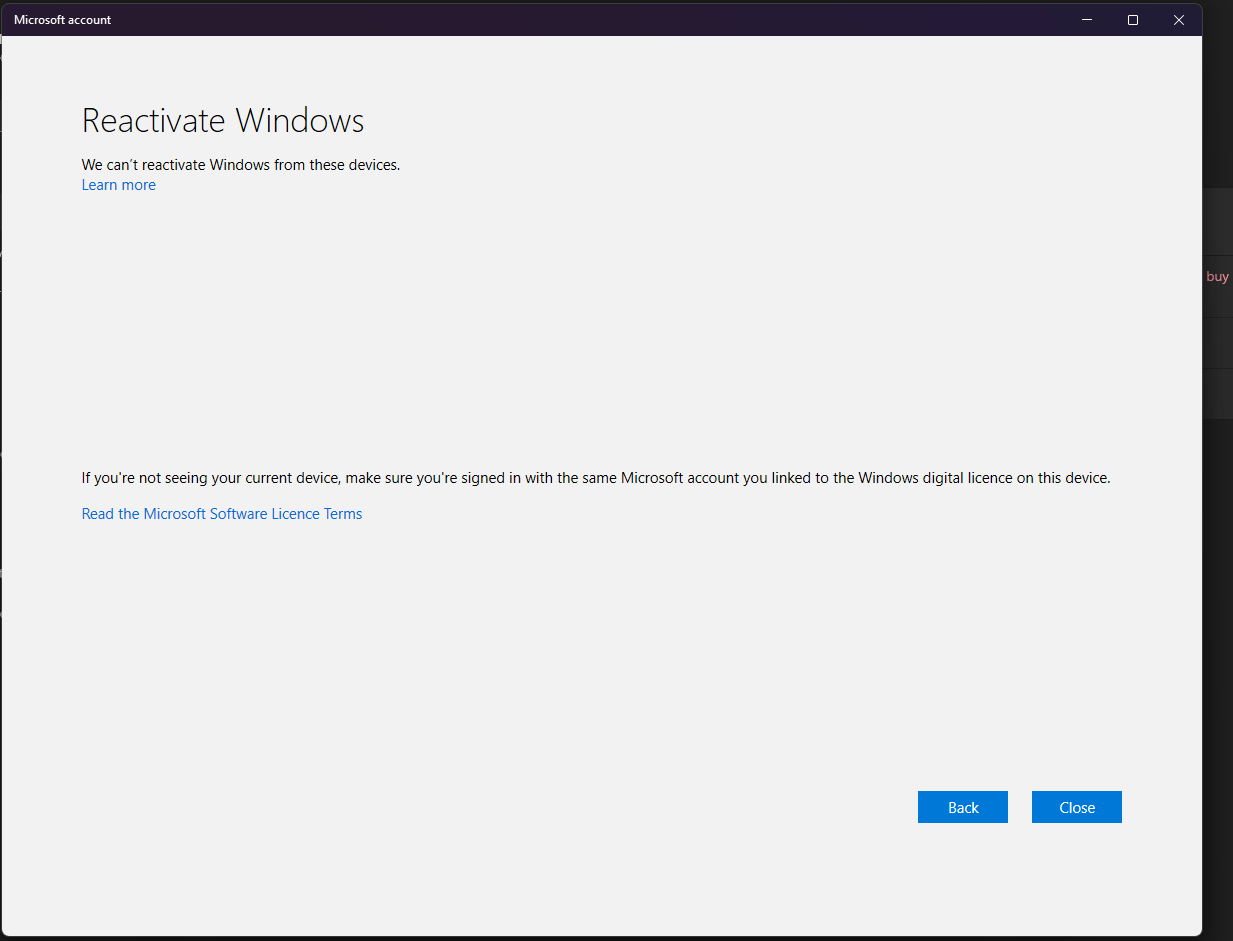Screen dimensions: 1233x941
Task: Minimize the Microsoft account window
Action: (x=1087, y=20)
